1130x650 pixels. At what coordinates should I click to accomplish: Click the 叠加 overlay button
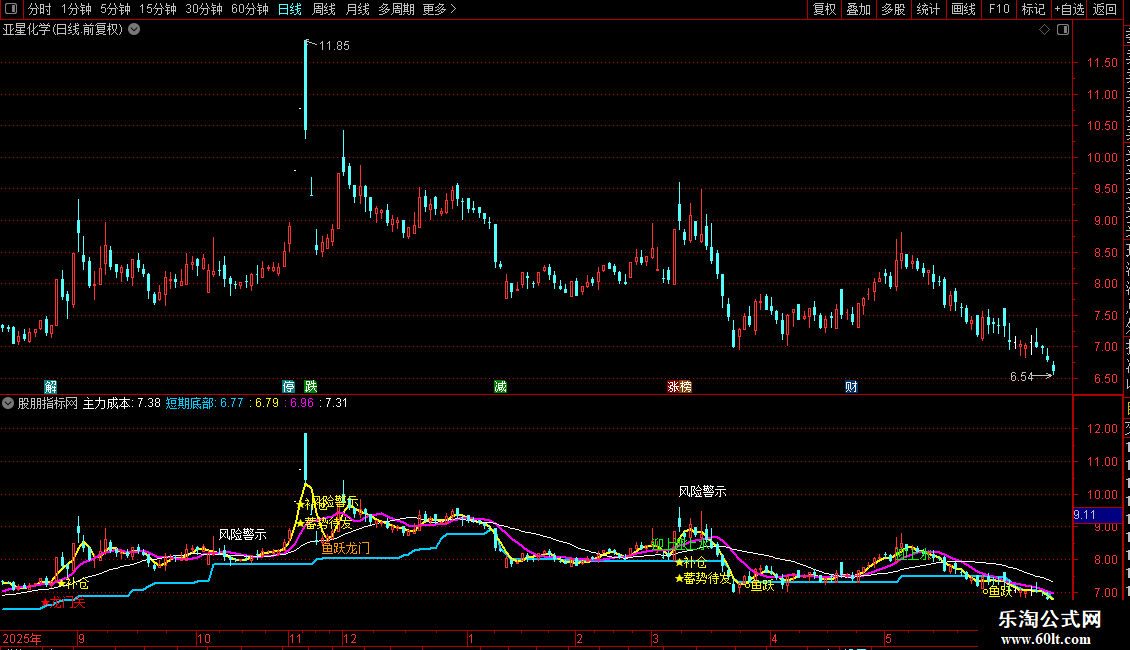pyautogui.click(x=858, y=9)
